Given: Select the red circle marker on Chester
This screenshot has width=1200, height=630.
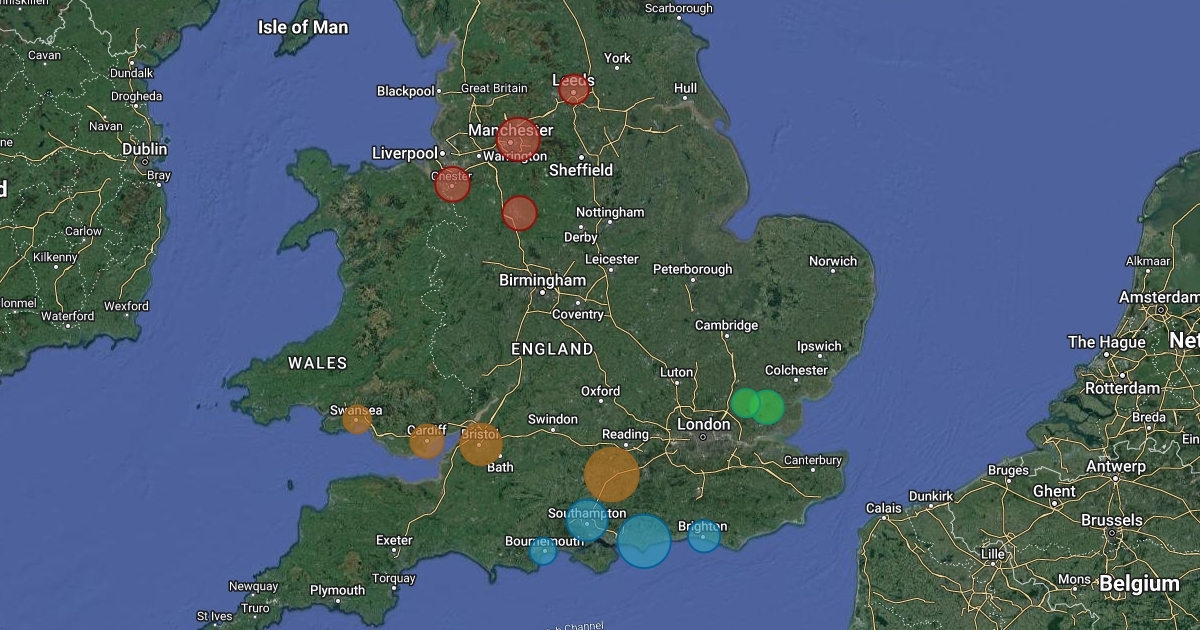Looking at the screenshot, I should 452,184.
